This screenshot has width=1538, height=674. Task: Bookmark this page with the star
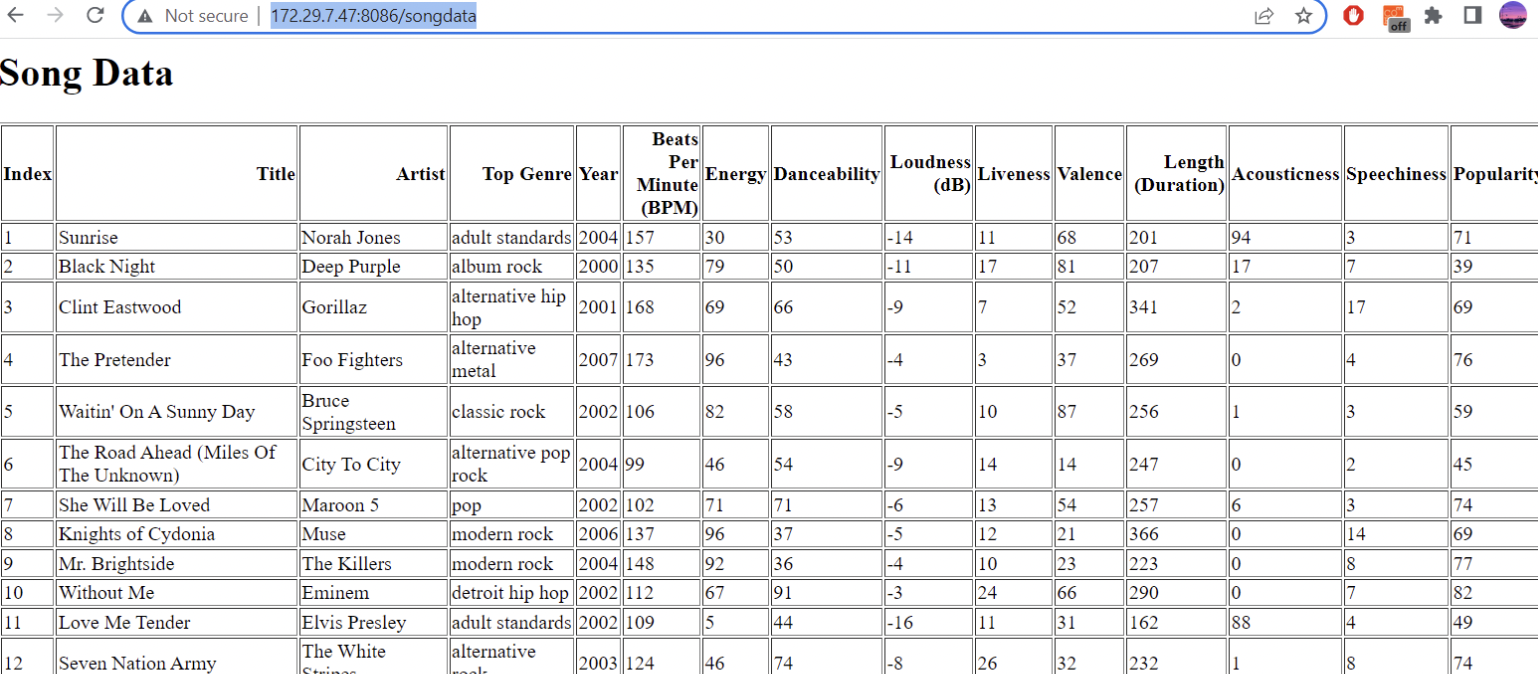click(x=1303, y=16)
